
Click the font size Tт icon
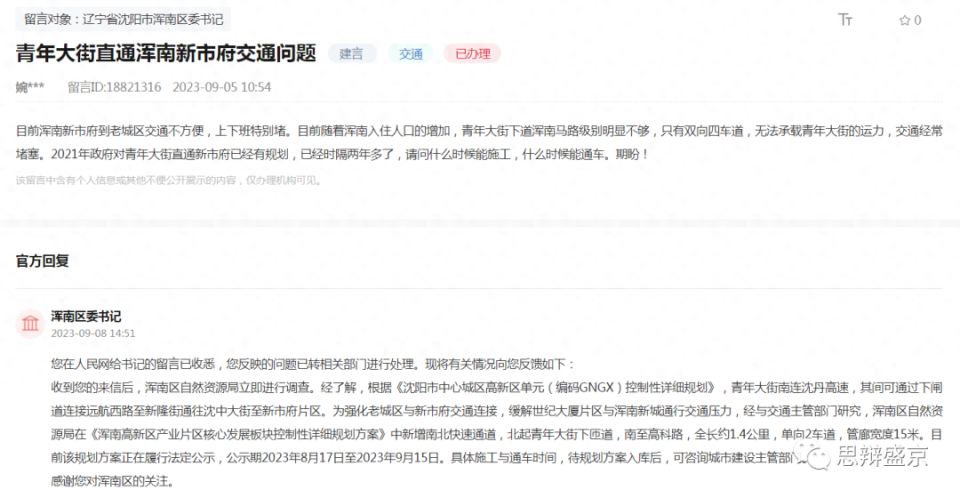[x=845, y=20]
